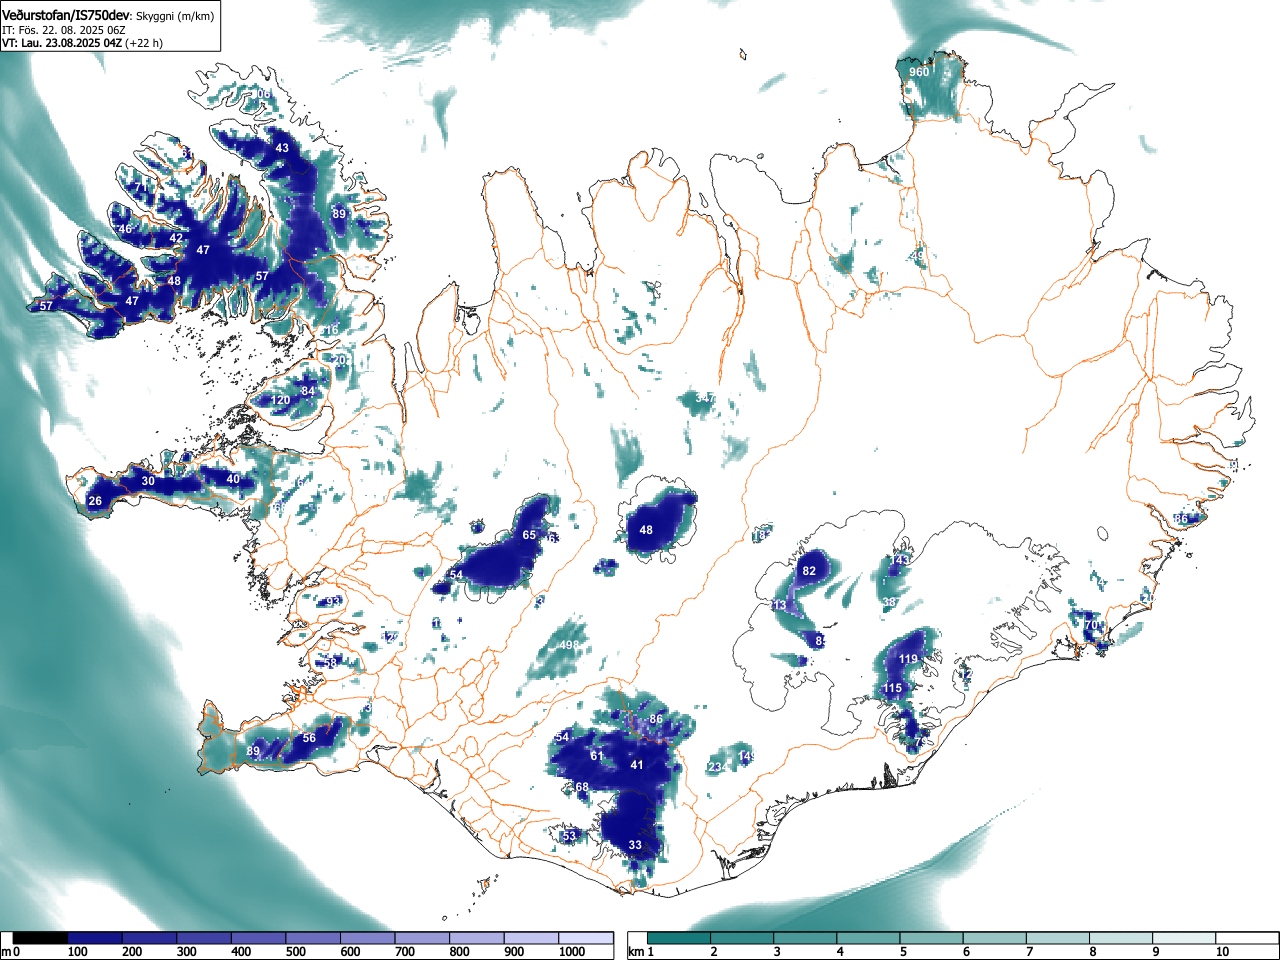Click the 119 visibility value in the southeast
1280x960 pixels.
(908, 659)
